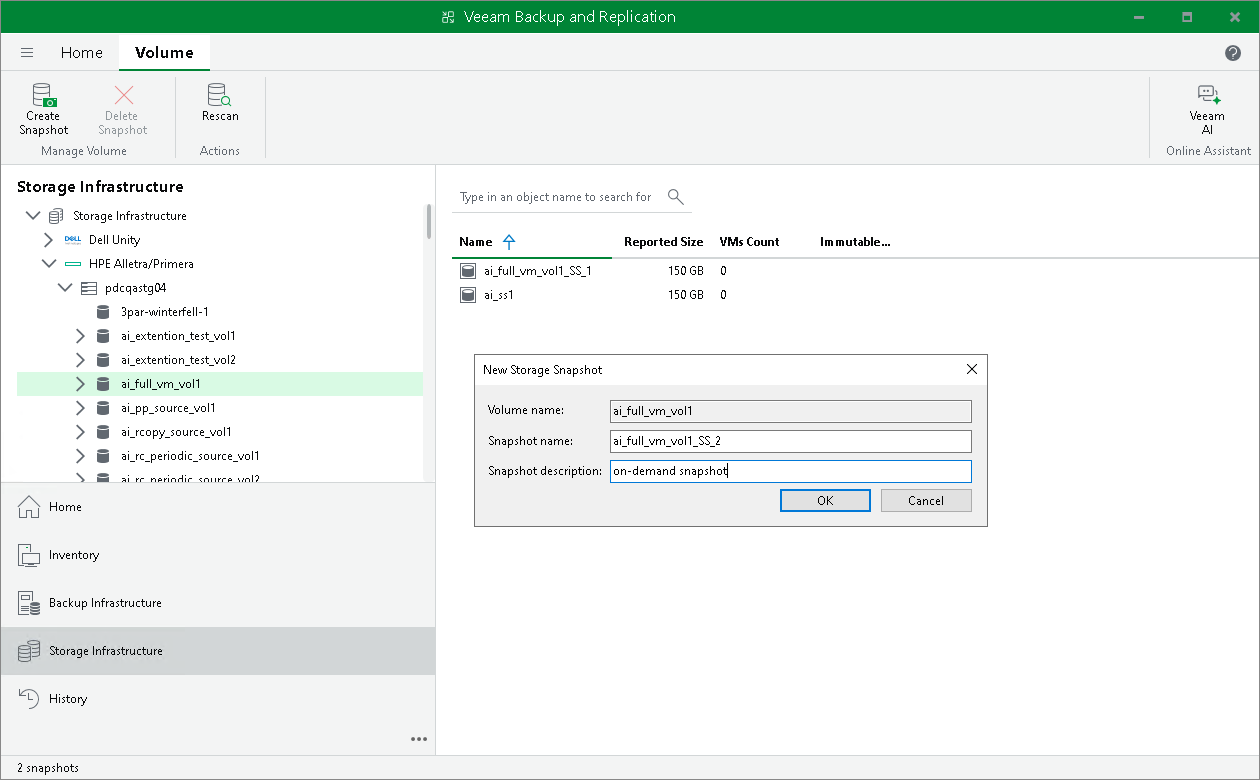Maximize the Veeam Backup and Replication window
The height and width of the screenshot is (780, 1260).
click(x=1187, y=17)
